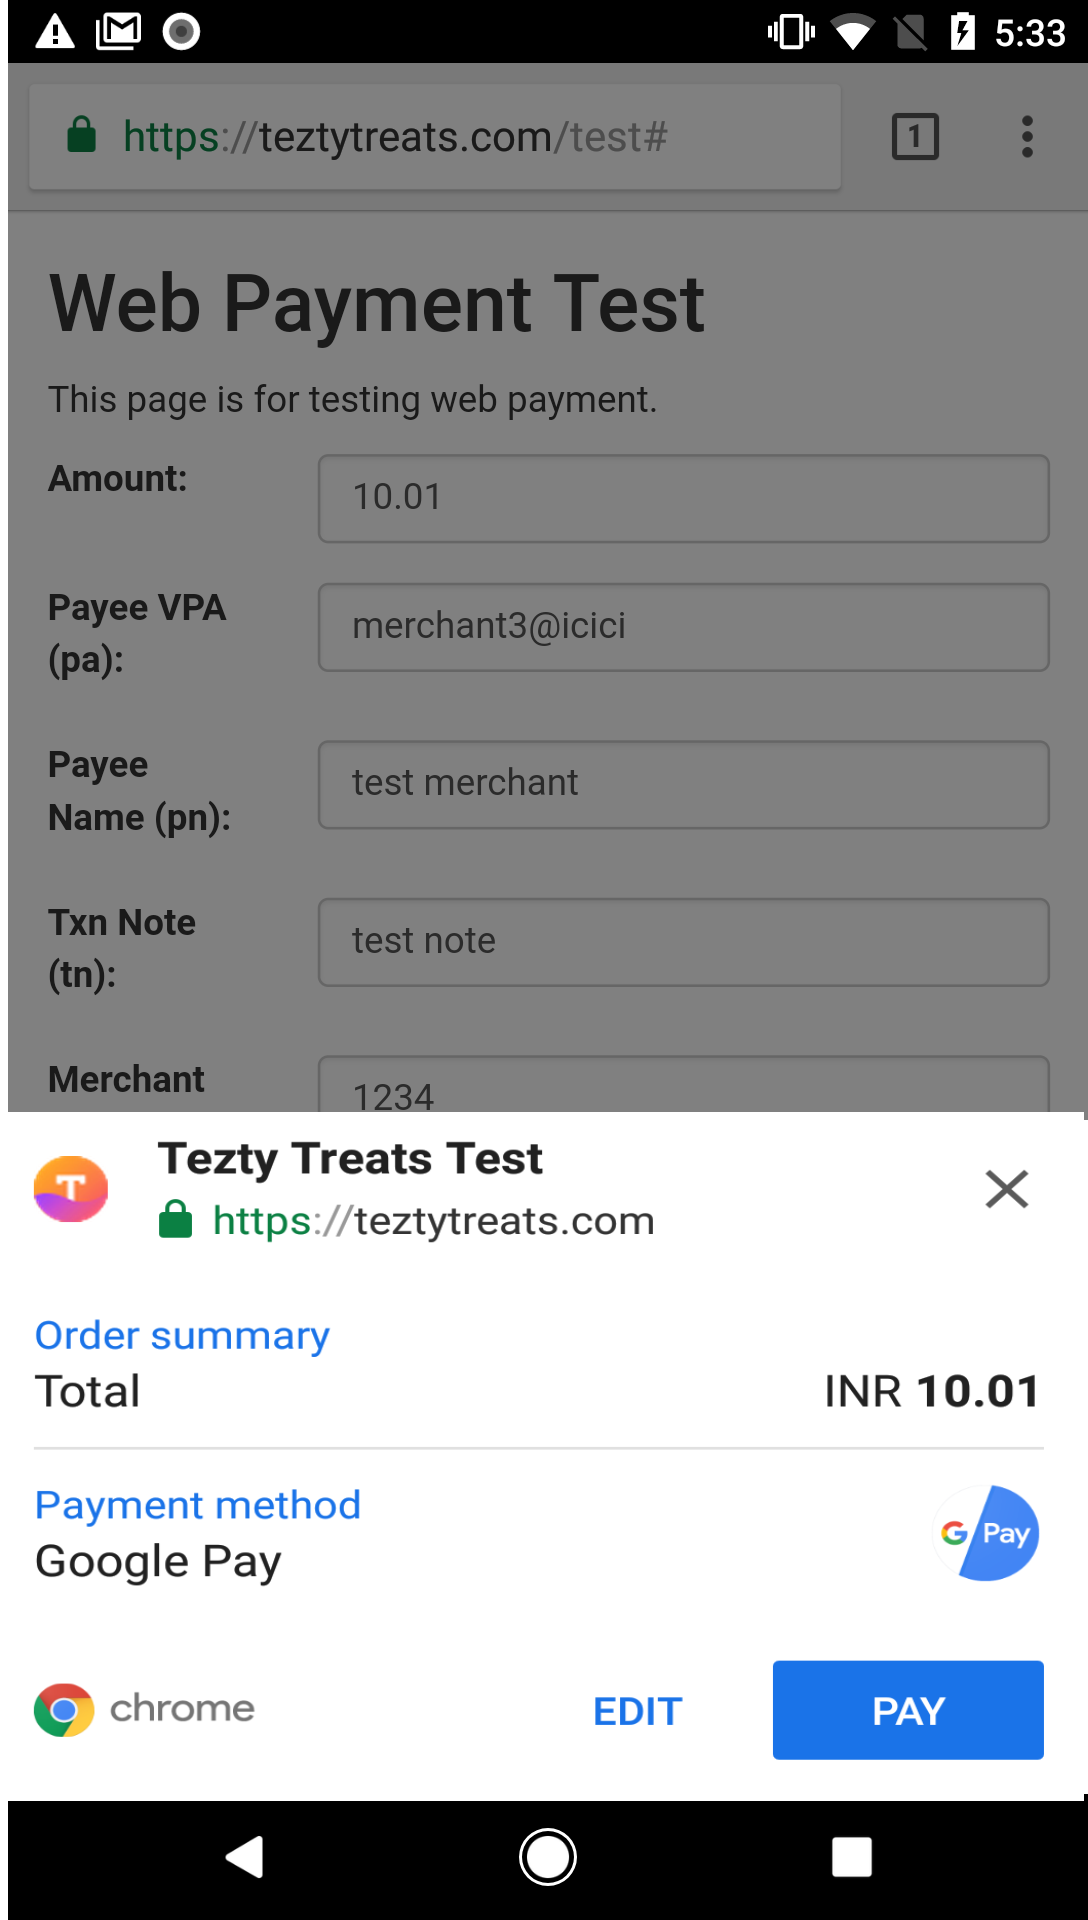Tap the battery charging indicator
This screenshot has height=1920, width=1088.
click(963, 30)
